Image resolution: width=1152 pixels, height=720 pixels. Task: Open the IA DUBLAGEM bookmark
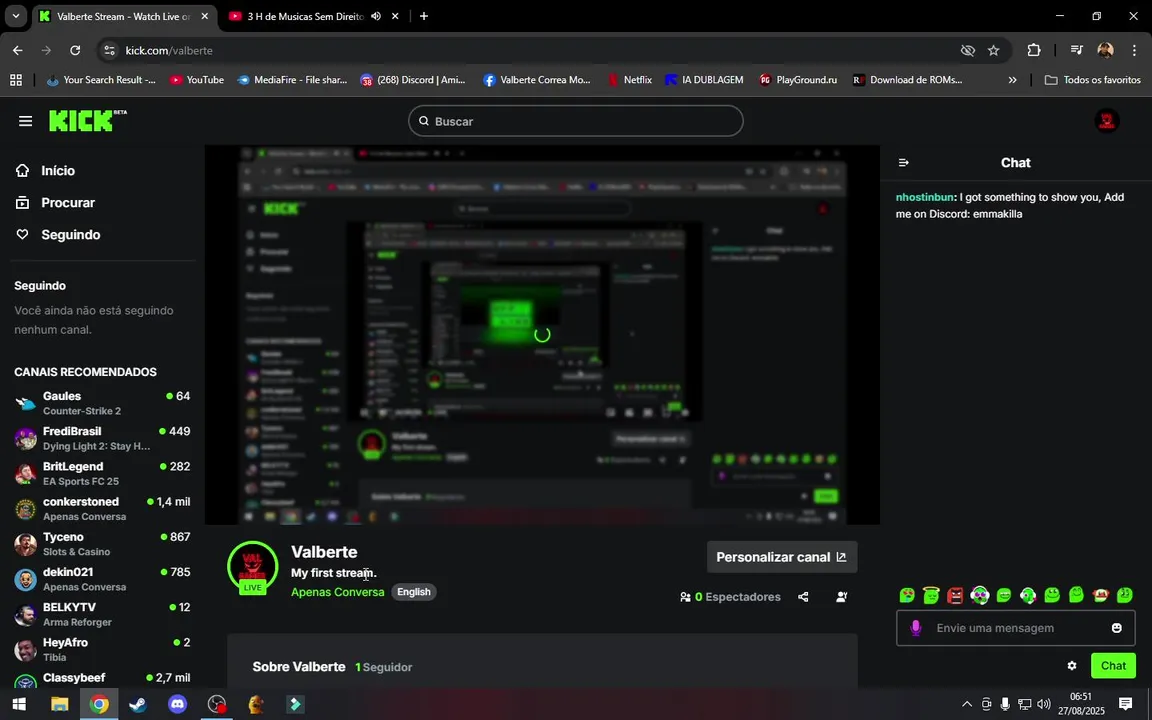pos(705,80)
